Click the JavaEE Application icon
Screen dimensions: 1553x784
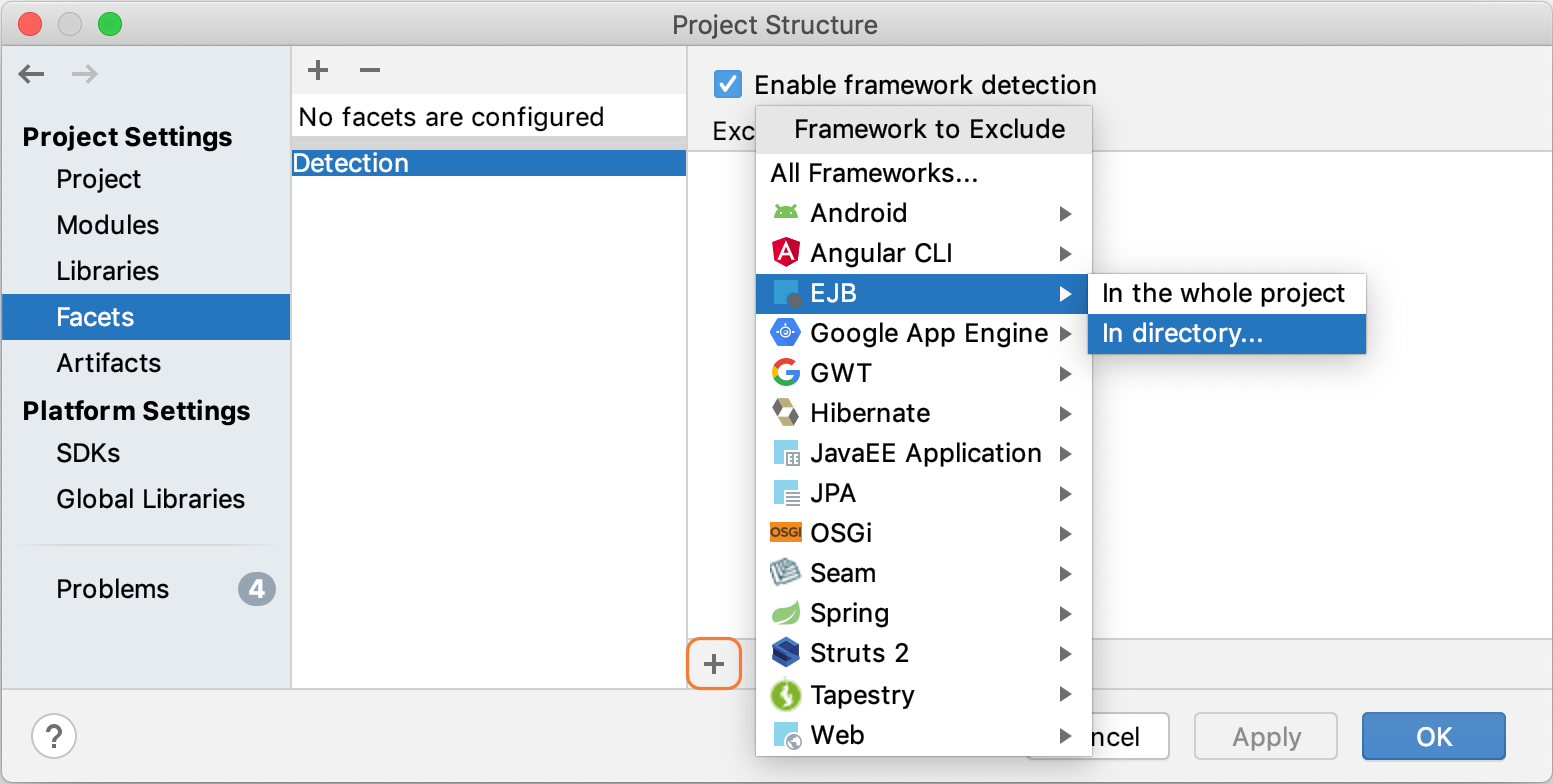(786, 453)
